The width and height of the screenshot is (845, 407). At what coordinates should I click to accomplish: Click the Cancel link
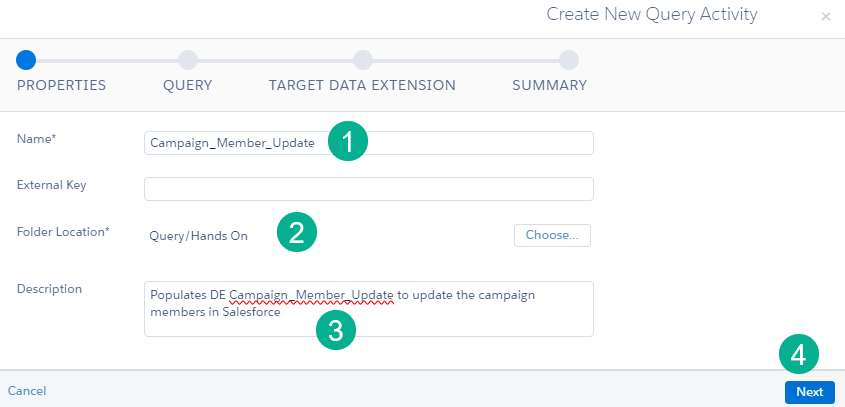[27, 391]
